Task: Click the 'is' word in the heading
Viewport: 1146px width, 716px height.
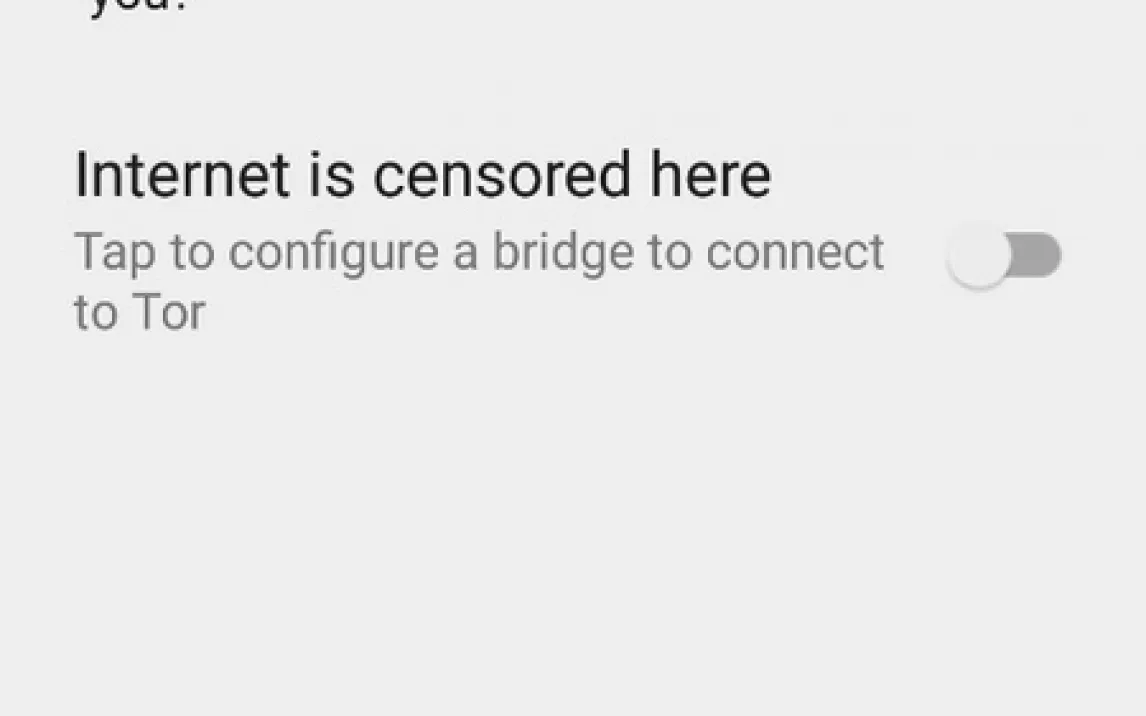Action: [x=333, y=175]
